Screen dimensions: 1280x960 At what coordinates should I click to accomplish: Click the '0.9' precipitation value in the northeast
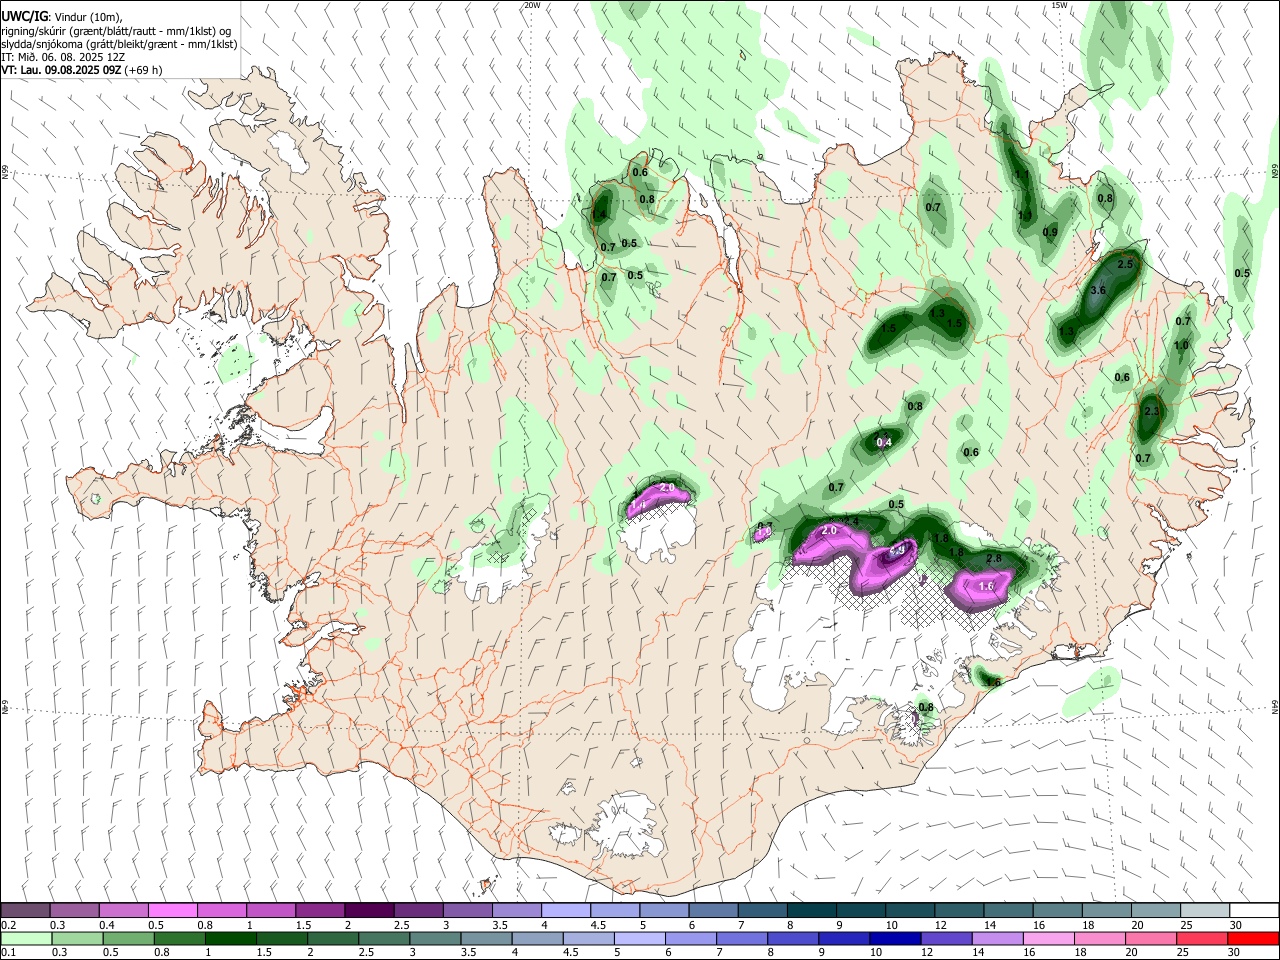[1050, 232]
